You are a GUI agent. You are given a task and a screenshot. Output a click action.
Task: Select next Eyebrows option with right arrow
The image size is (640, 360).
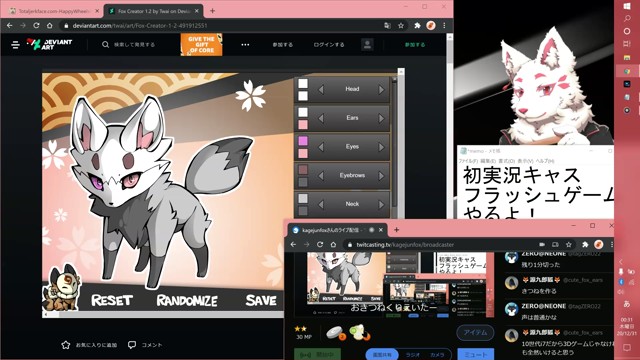point(381,176)
